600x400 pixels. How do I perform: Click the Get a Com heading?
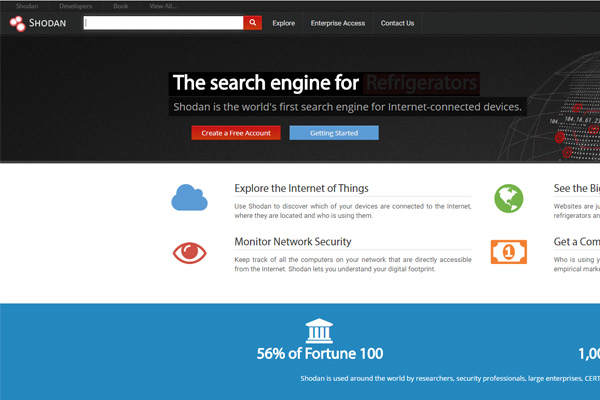click(577, 242)
